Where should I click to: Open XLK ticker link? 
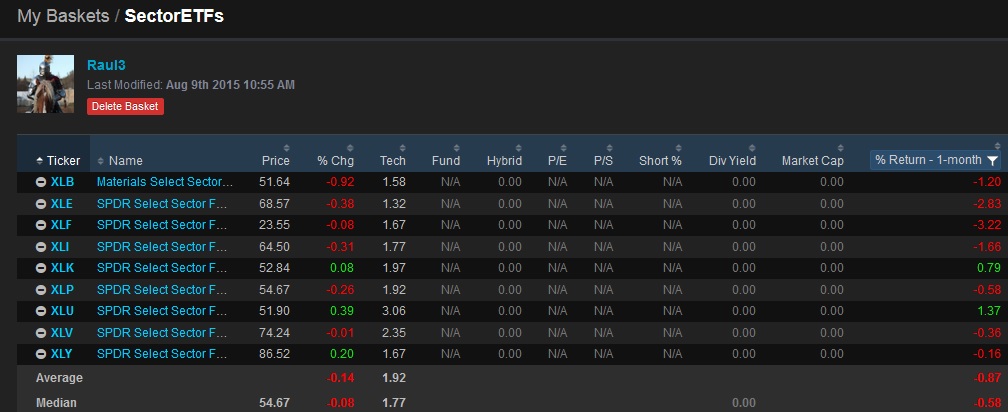click(x=62, y=268)
